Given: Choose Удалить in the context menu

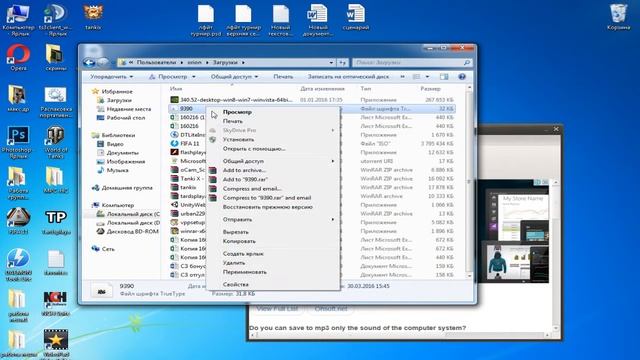Looking at the screenshot, I should tap(273, 263).
